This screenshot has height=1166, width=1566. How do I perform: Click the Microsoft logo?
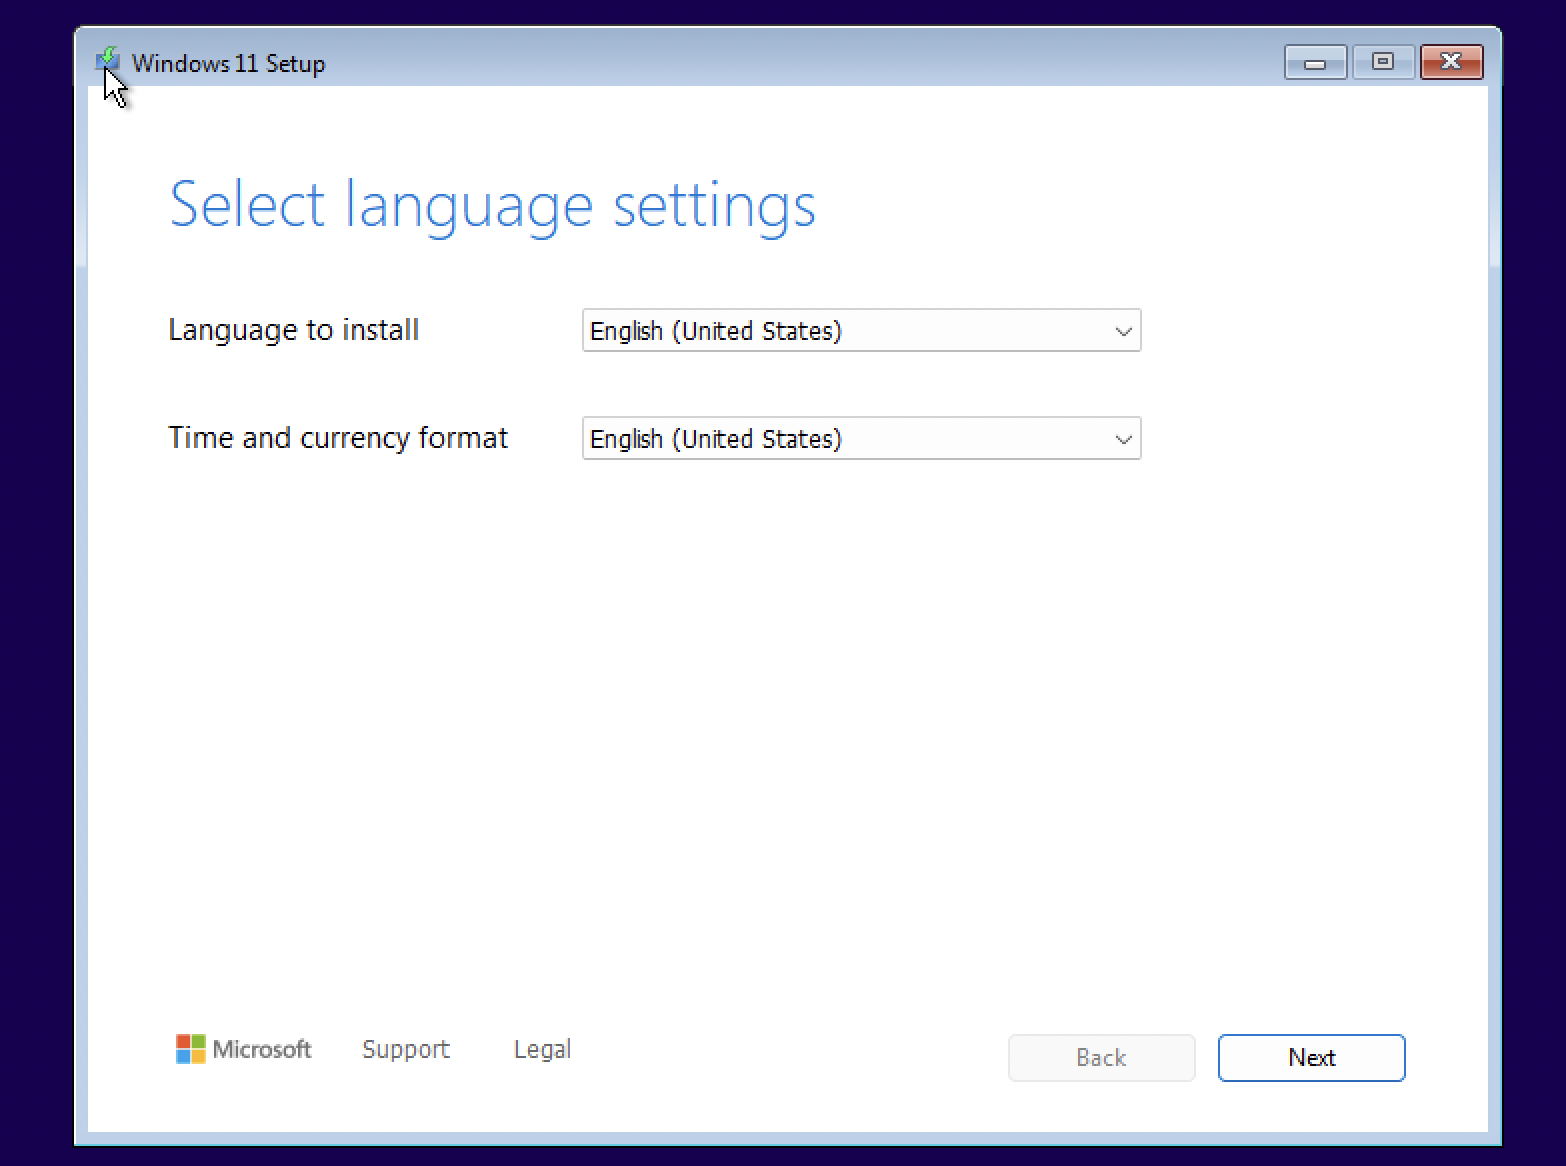pos(243,1049)
